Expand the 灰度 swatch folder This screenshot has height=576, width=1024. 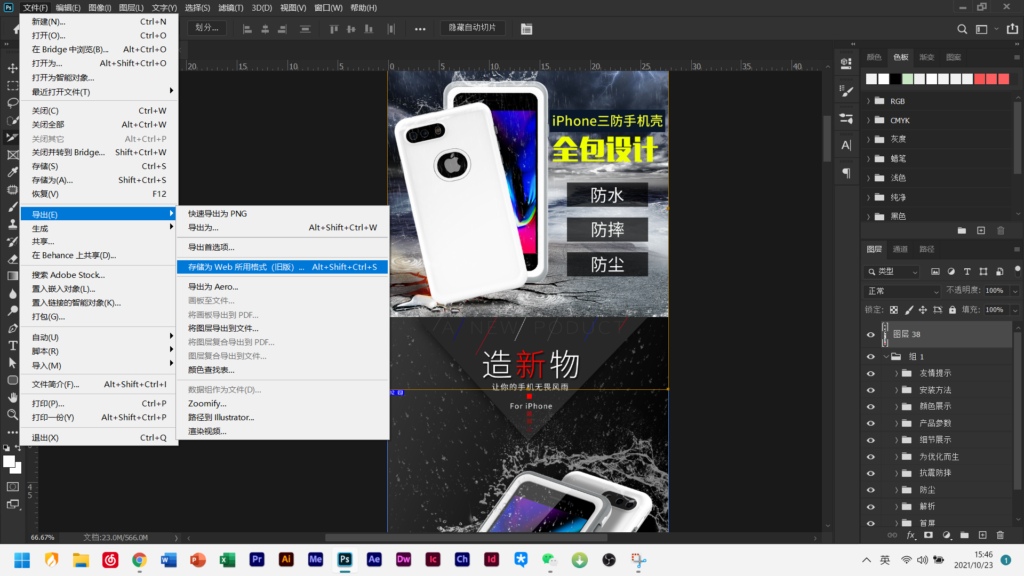869,139
